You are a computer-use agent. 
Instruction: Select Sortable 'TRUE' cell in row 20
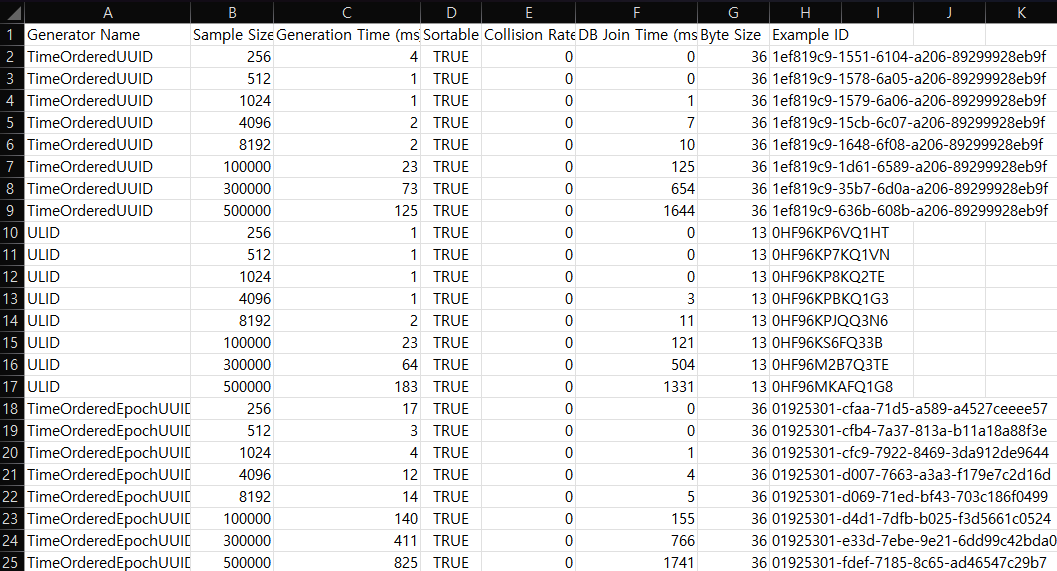point(451,452)
